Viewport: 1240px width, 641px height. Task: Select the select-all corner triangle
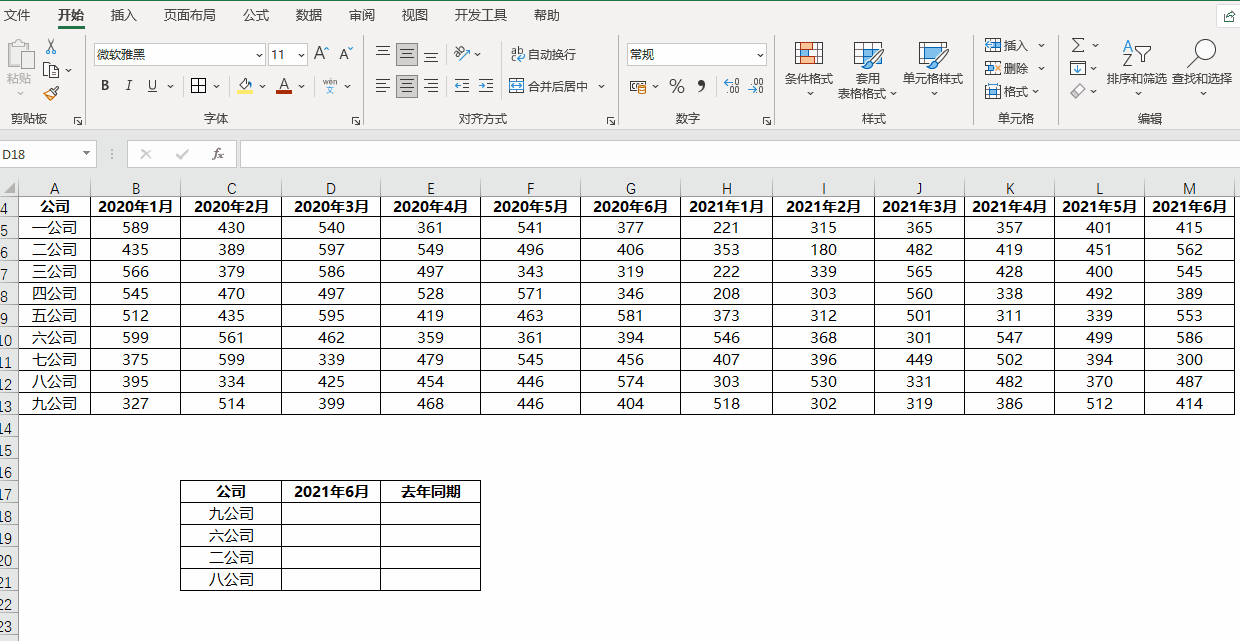point(9,188)
